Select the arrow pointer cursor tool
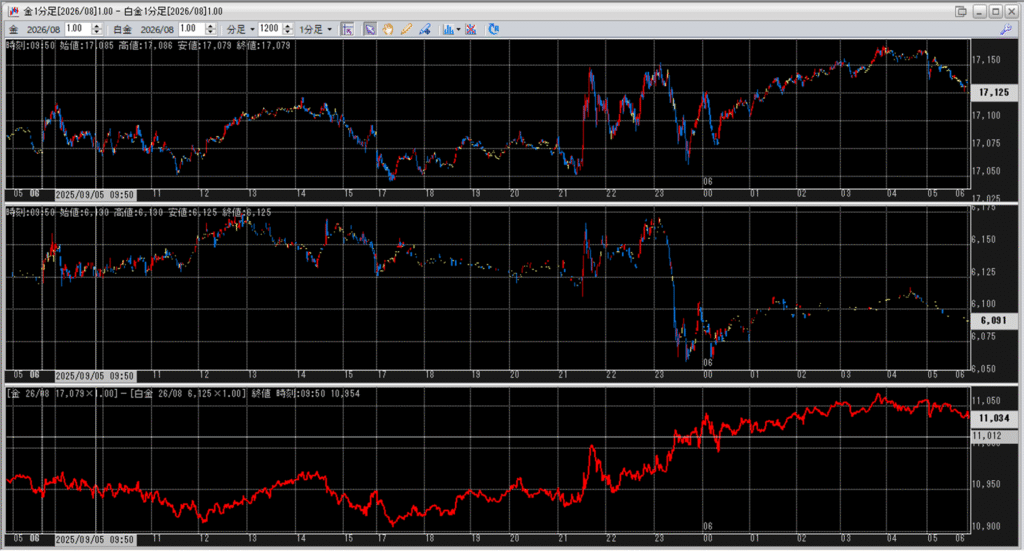Screen dimensions: 1024x551 coord(370,29)
